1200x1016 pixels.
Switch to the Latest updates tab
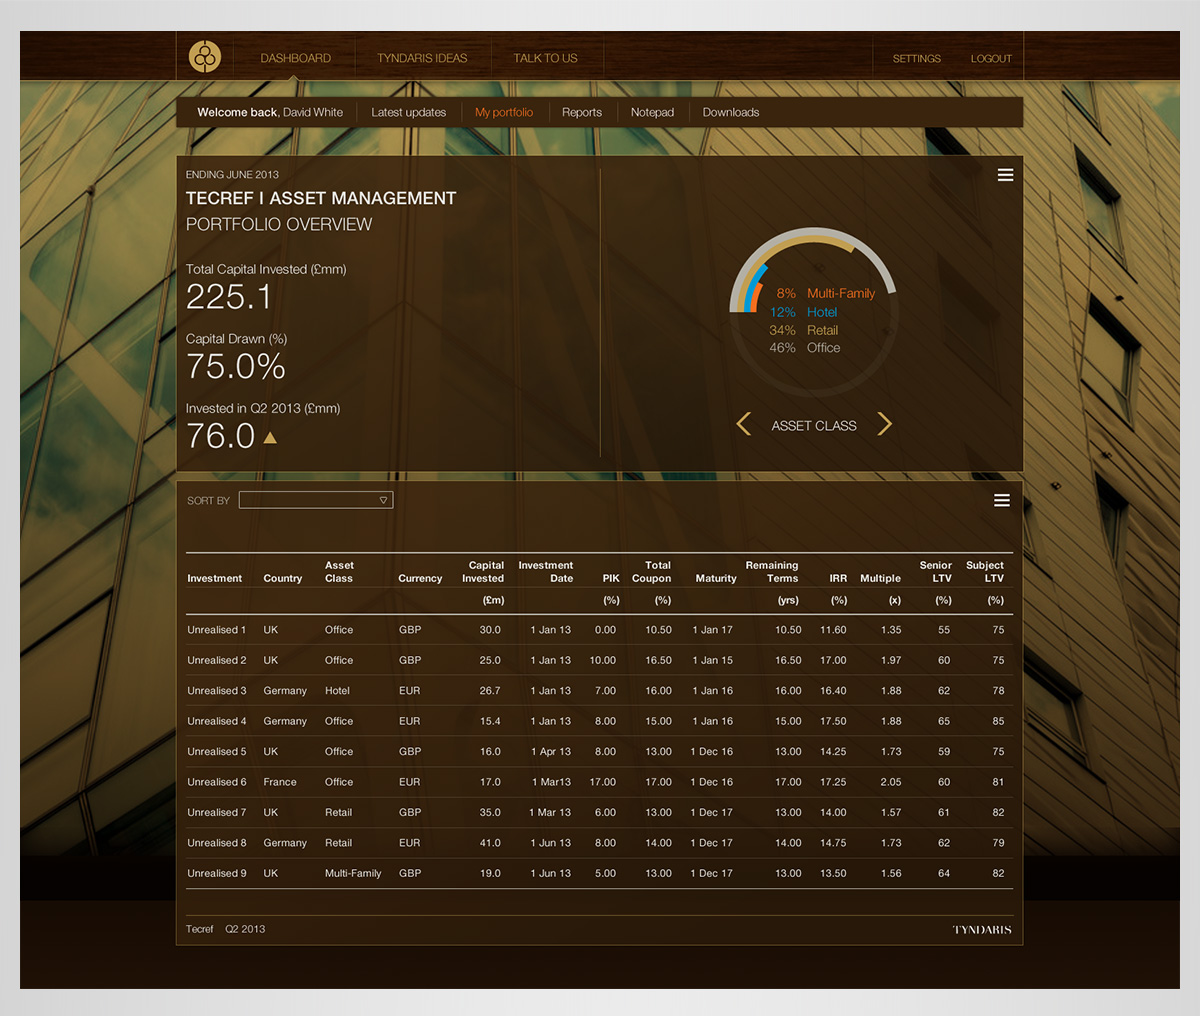pyautogui.click(x=408, y=112)
